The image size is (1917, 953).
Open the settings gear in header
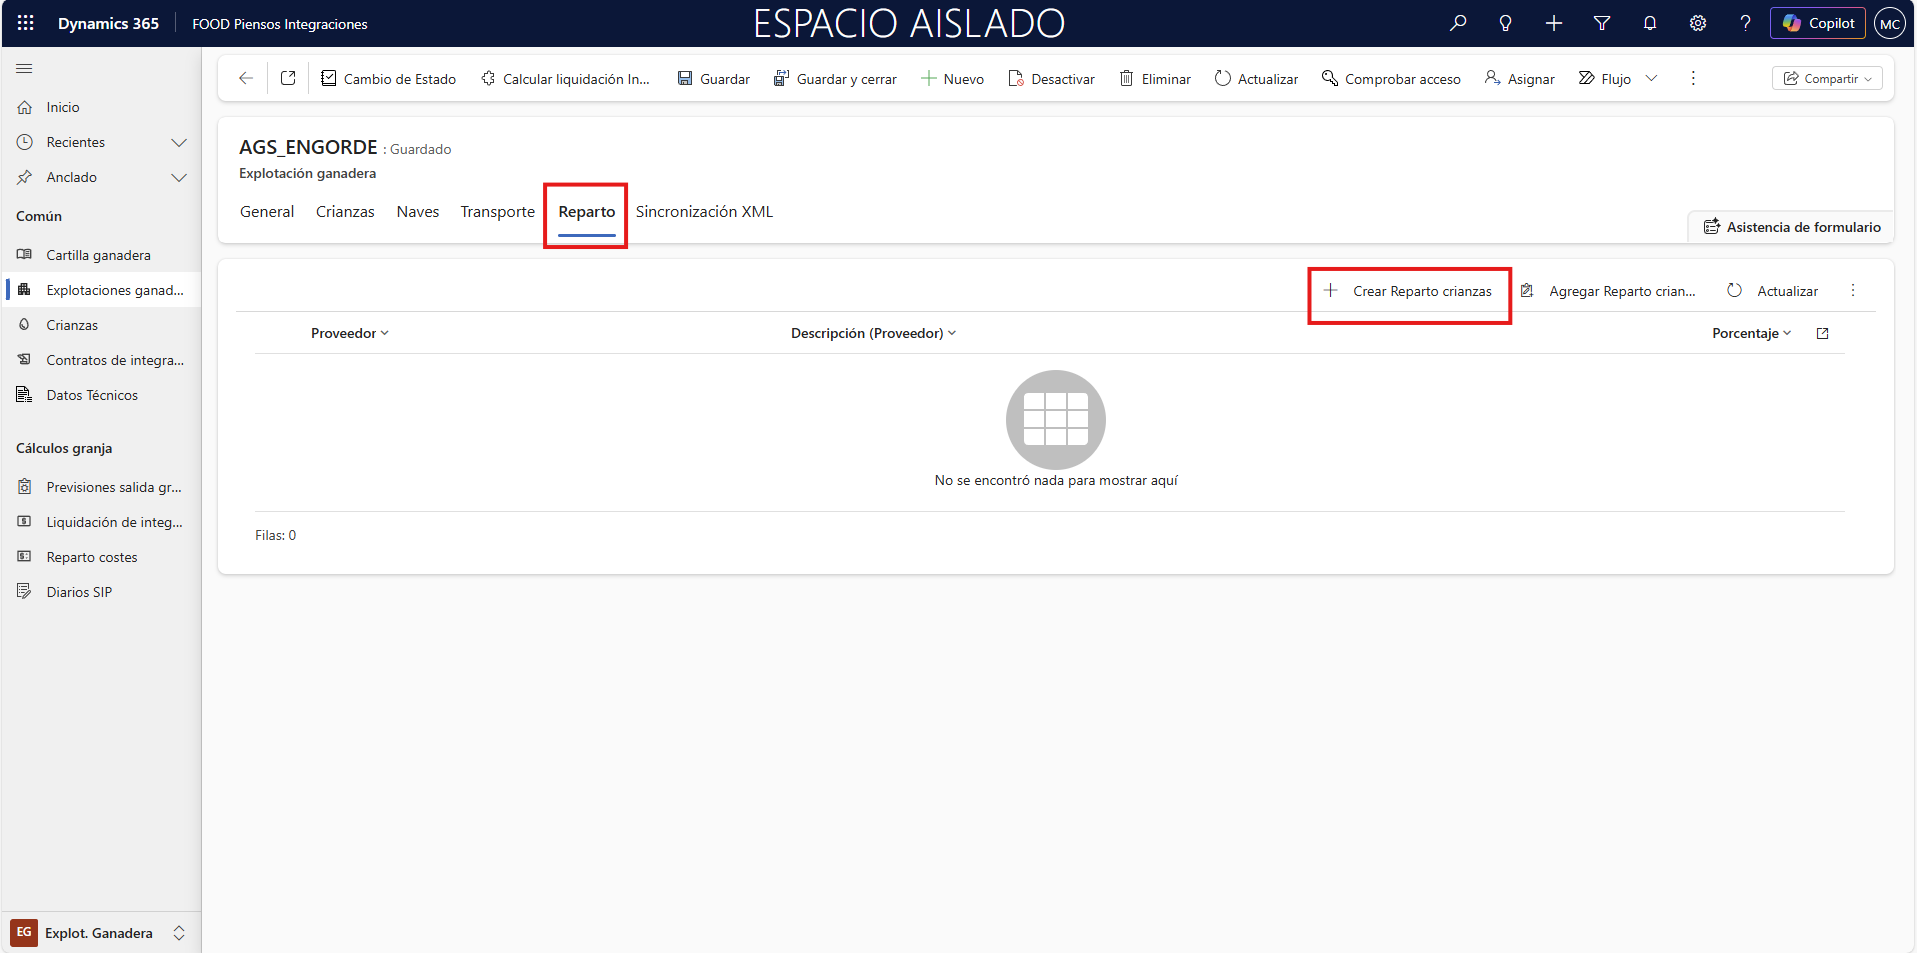1698,23
